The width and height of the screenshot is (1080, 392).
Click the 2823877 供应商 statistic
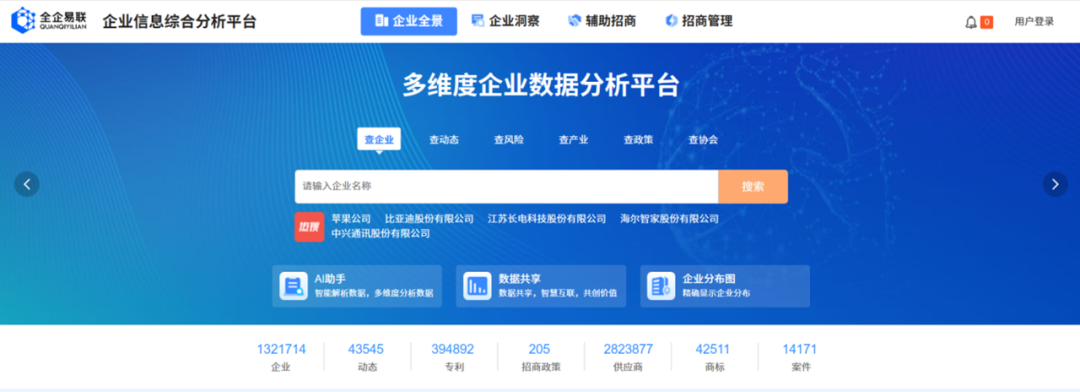(x=627, y=357)
